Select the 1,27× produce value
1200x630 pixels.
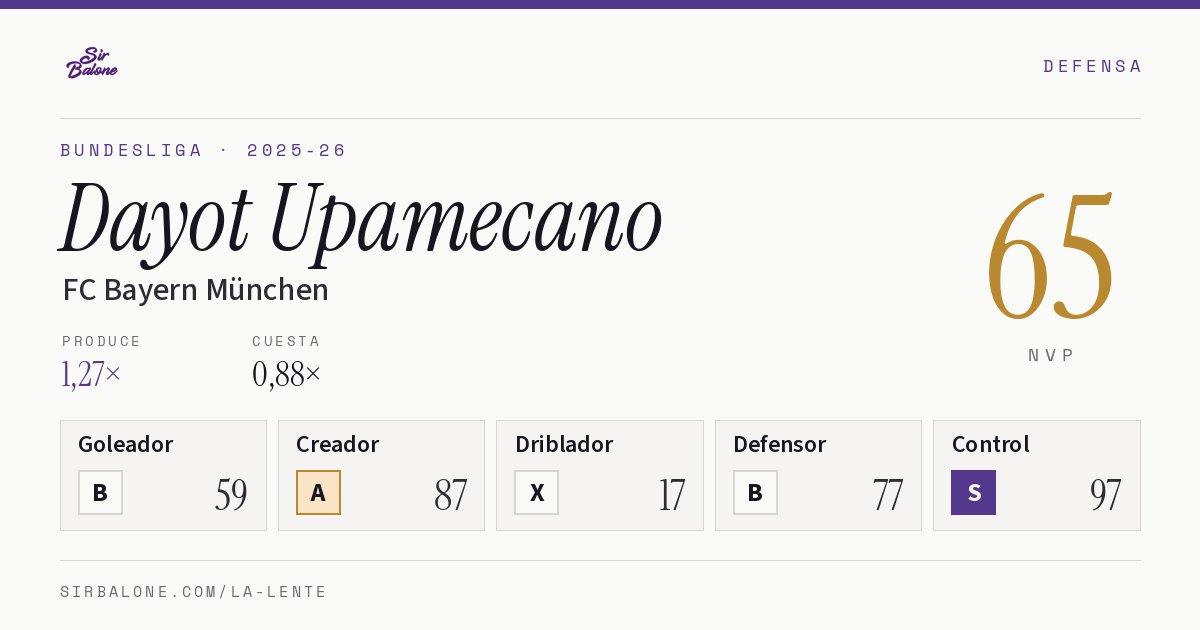[x=91, y=374]
